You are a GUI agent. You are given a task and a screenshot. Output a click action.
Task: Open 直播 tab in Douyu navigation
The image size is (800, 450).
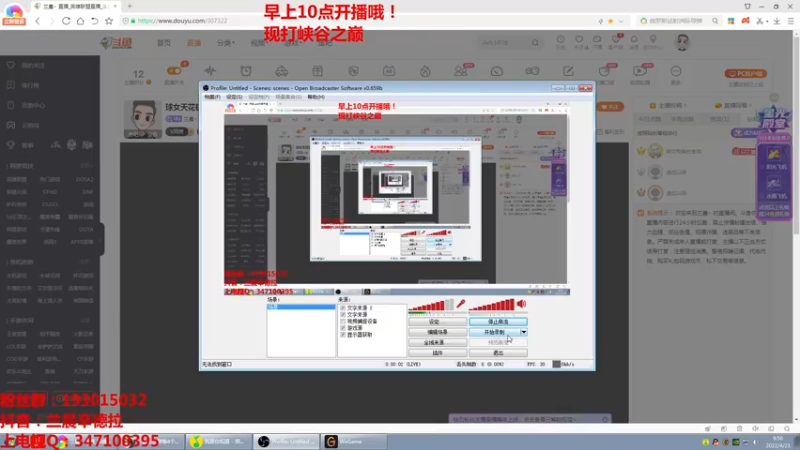pos(194,43)
